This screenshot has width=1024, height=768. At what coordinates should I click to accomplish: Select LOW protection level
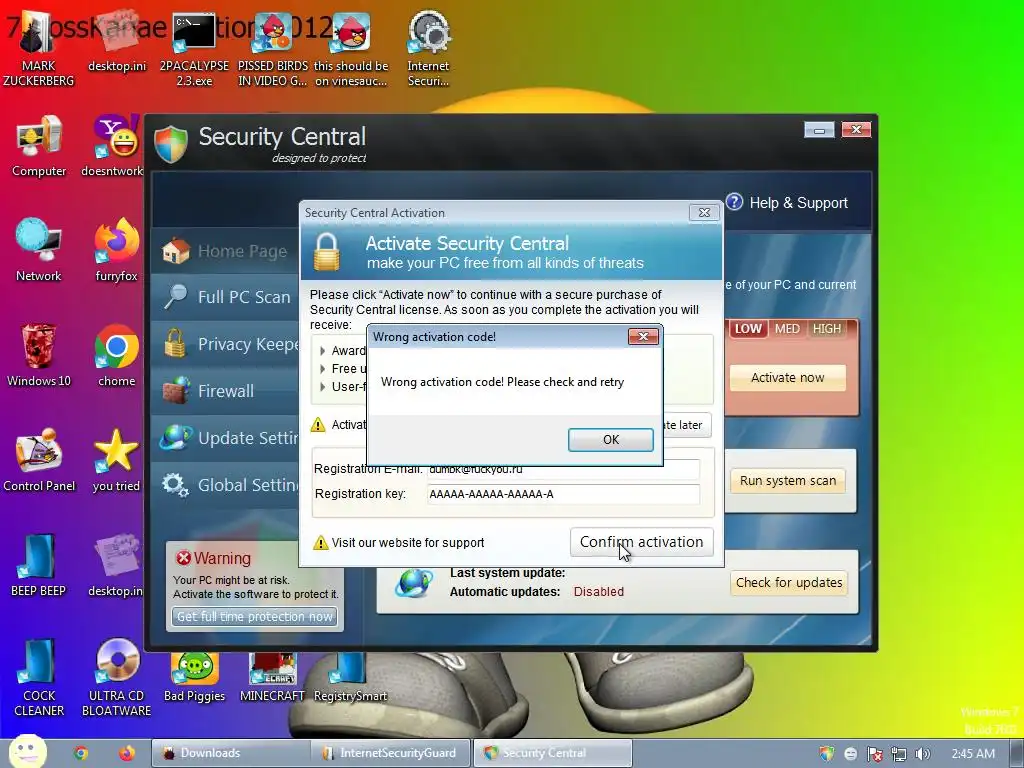click(748, 328)
